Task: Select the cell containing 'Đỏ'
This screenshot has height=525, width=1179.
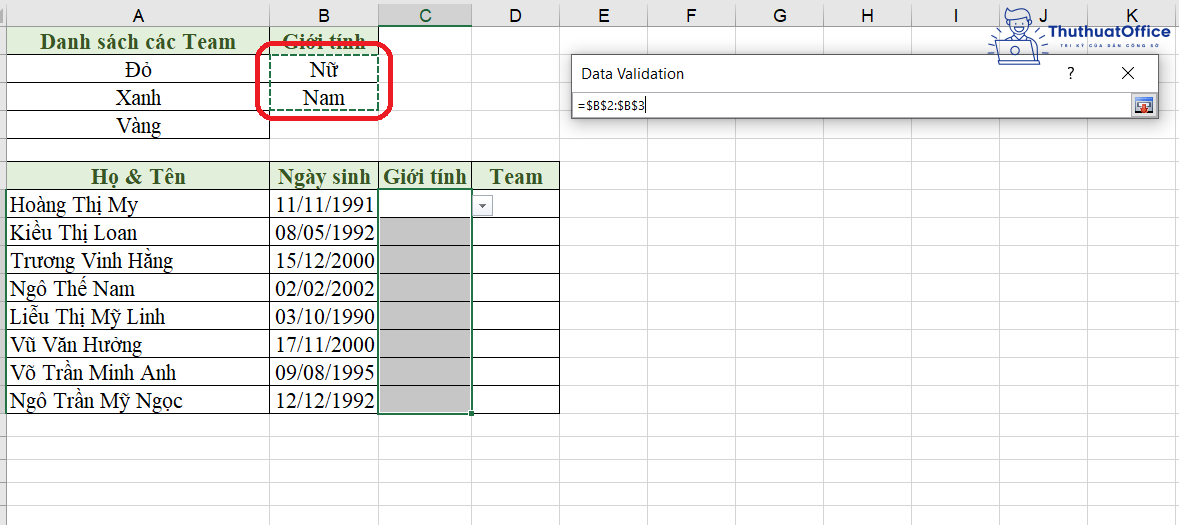Action: (x=138, y=69)
